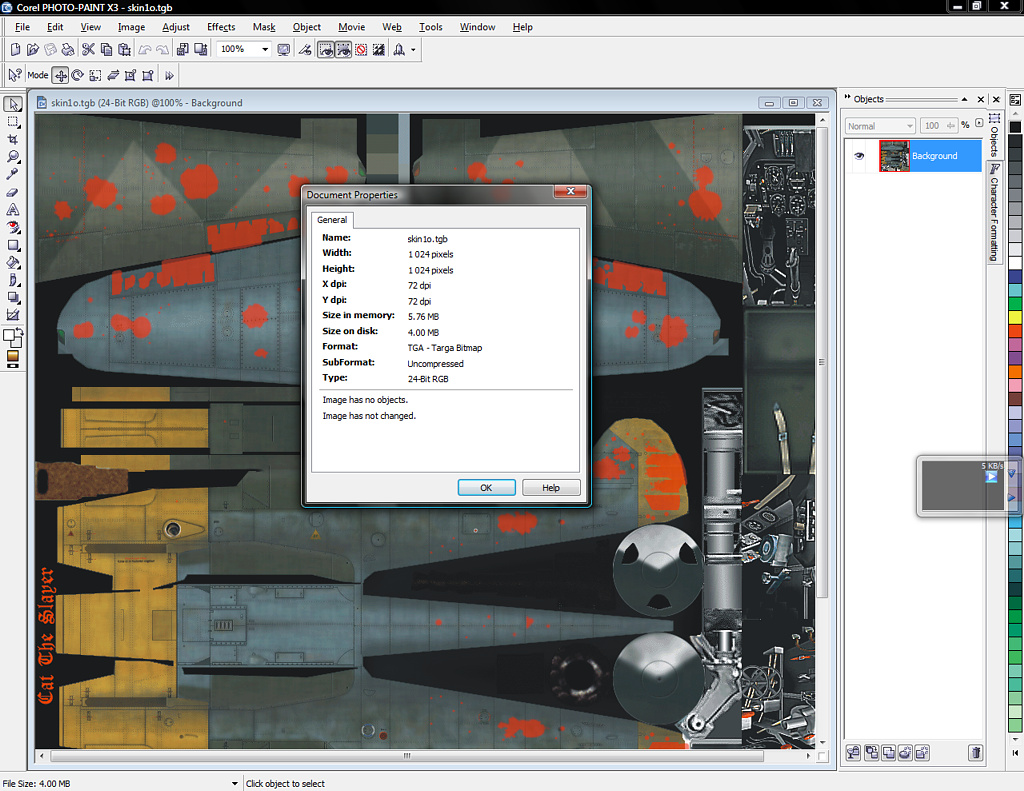Pick the Eyedropper tool
Image resolution: width=1024 pixels, height=791 pixels.
[13, 174]
